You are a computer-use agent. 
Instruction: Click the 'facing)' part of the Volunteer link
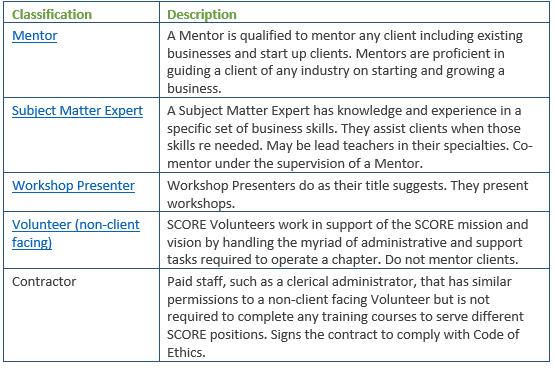pyautogui.click(x=32, y=243)
